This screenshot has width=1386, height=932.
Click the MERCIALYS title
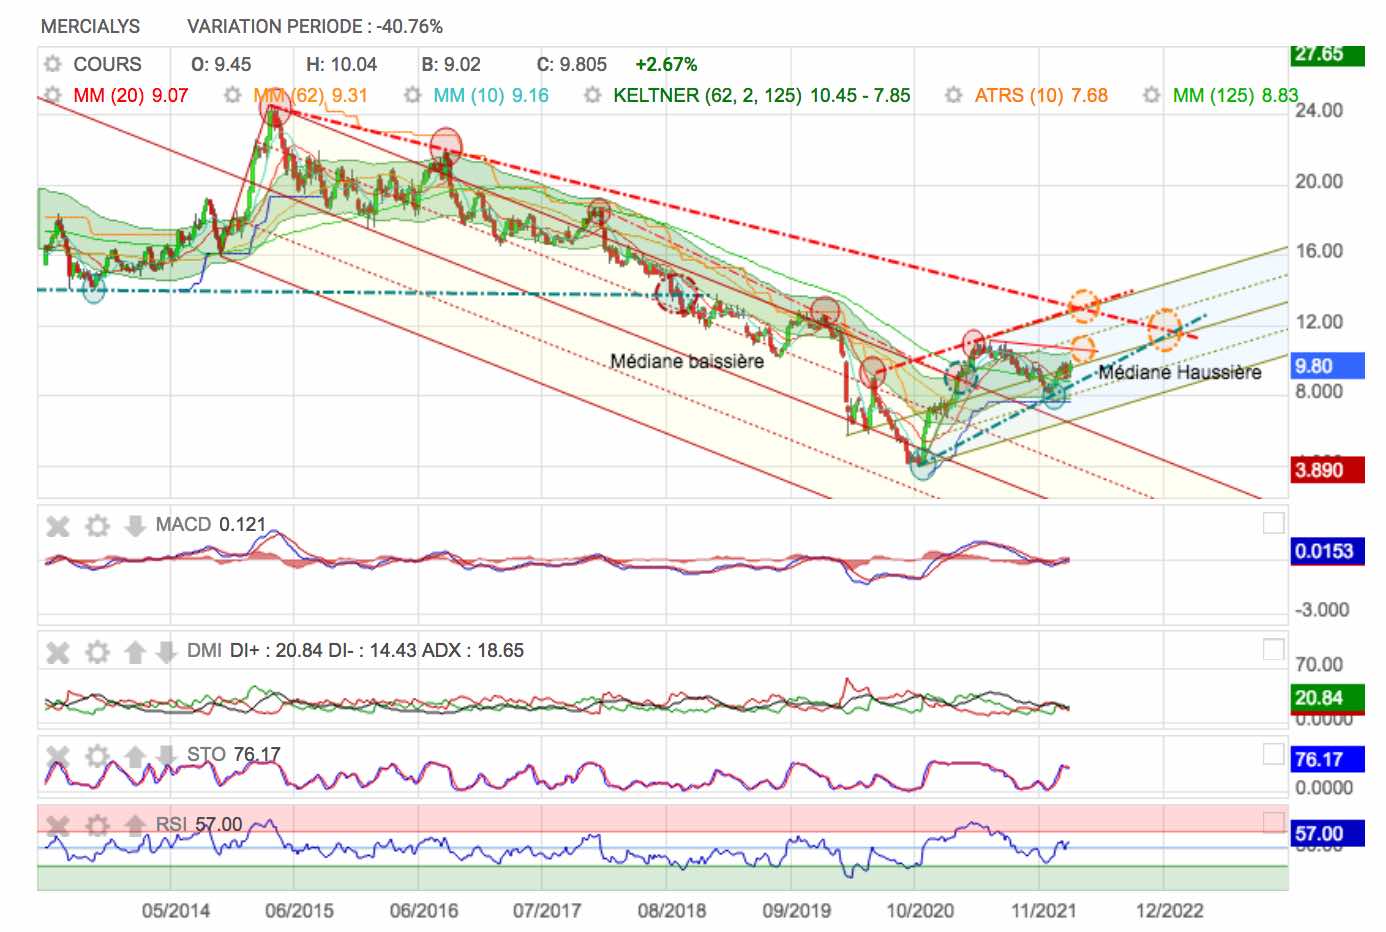pos(90,26)
